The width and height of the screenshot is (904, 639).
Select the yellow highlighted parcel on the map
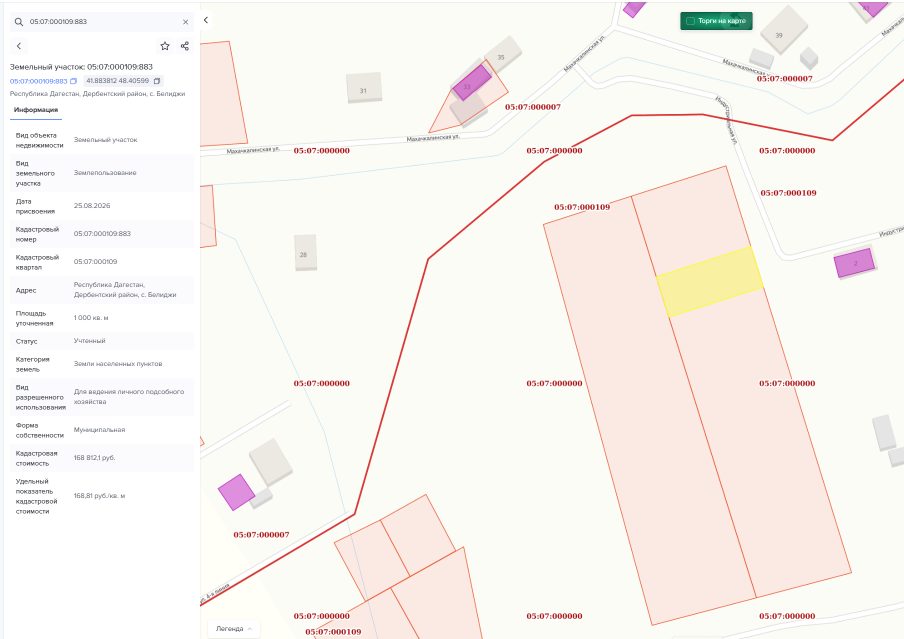[x=710, y=282]
